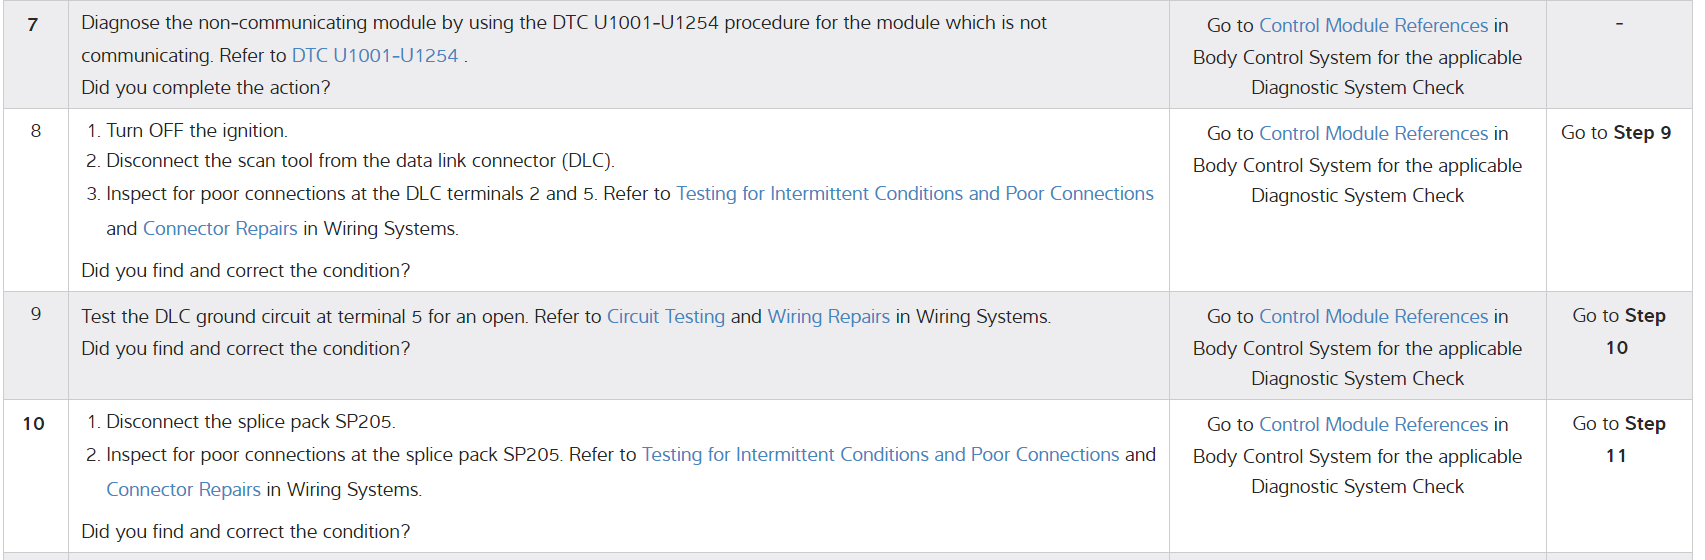Click the step number 10 cell
This screenshot has width=1705, height=560.
34,424
